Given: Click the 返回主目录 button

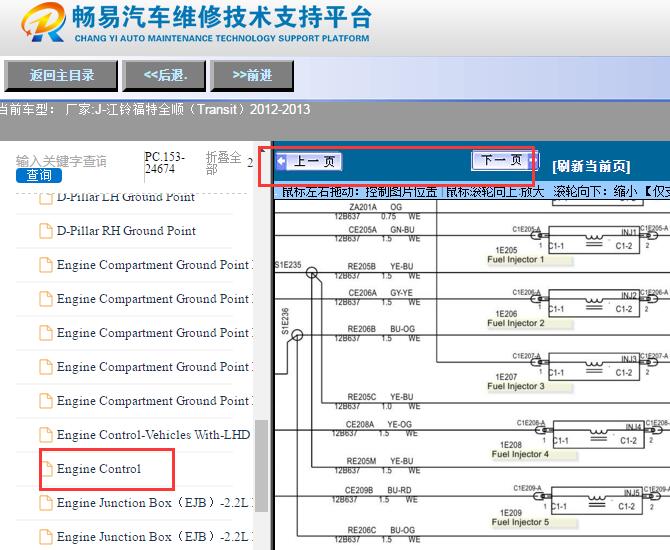Looking at the screenshot, I should pyautogui.click(x=61, y=76).
